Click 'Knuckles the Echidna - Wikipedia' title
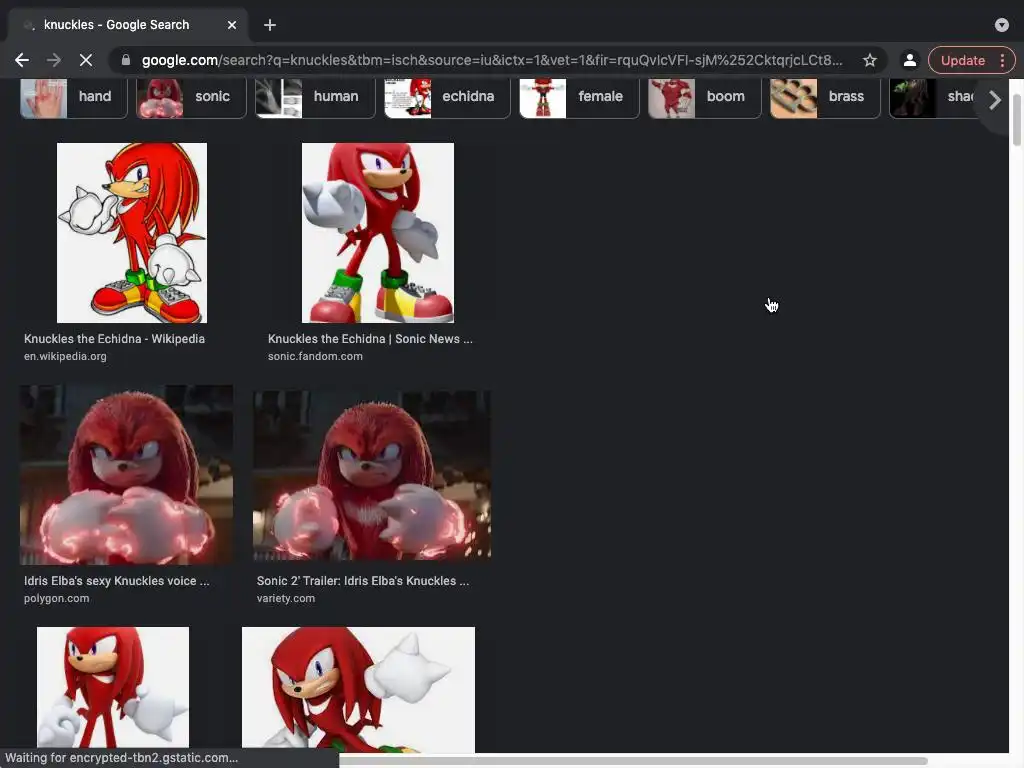1024x768 pixels. (x=114, y=339)
